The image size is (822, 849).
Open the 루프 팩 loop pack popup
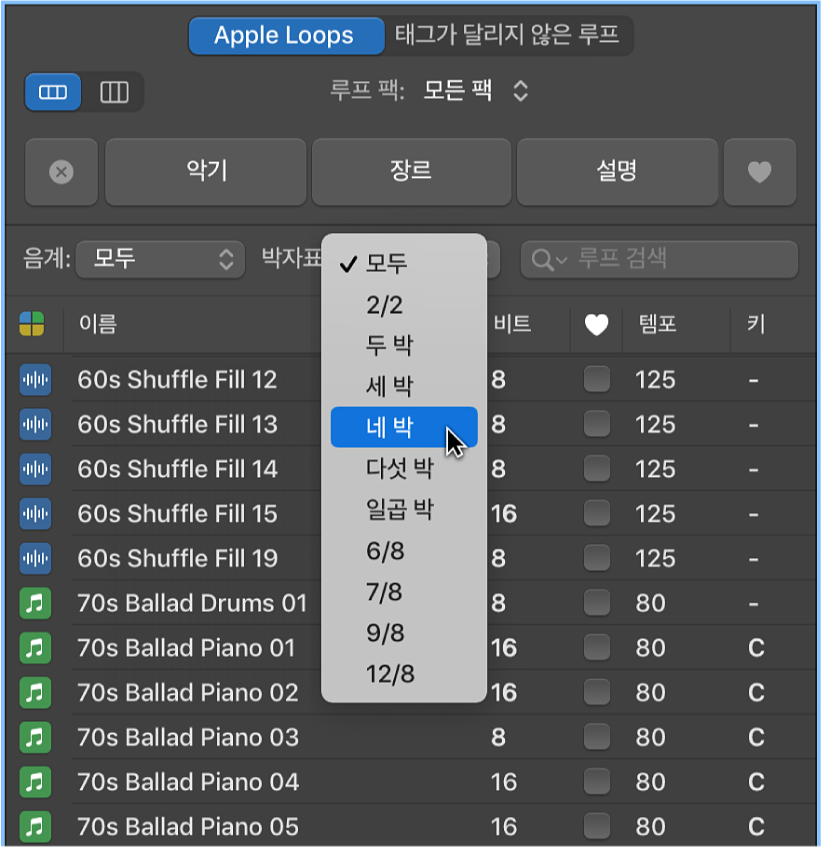[x=475, y=92]
